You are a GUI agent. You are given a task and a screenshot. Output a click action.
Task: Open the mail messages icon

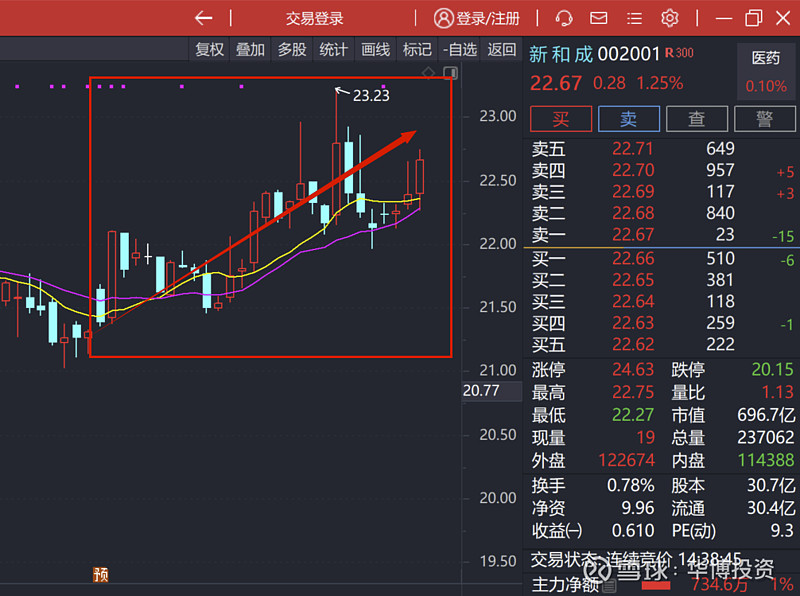click(598, 18)
